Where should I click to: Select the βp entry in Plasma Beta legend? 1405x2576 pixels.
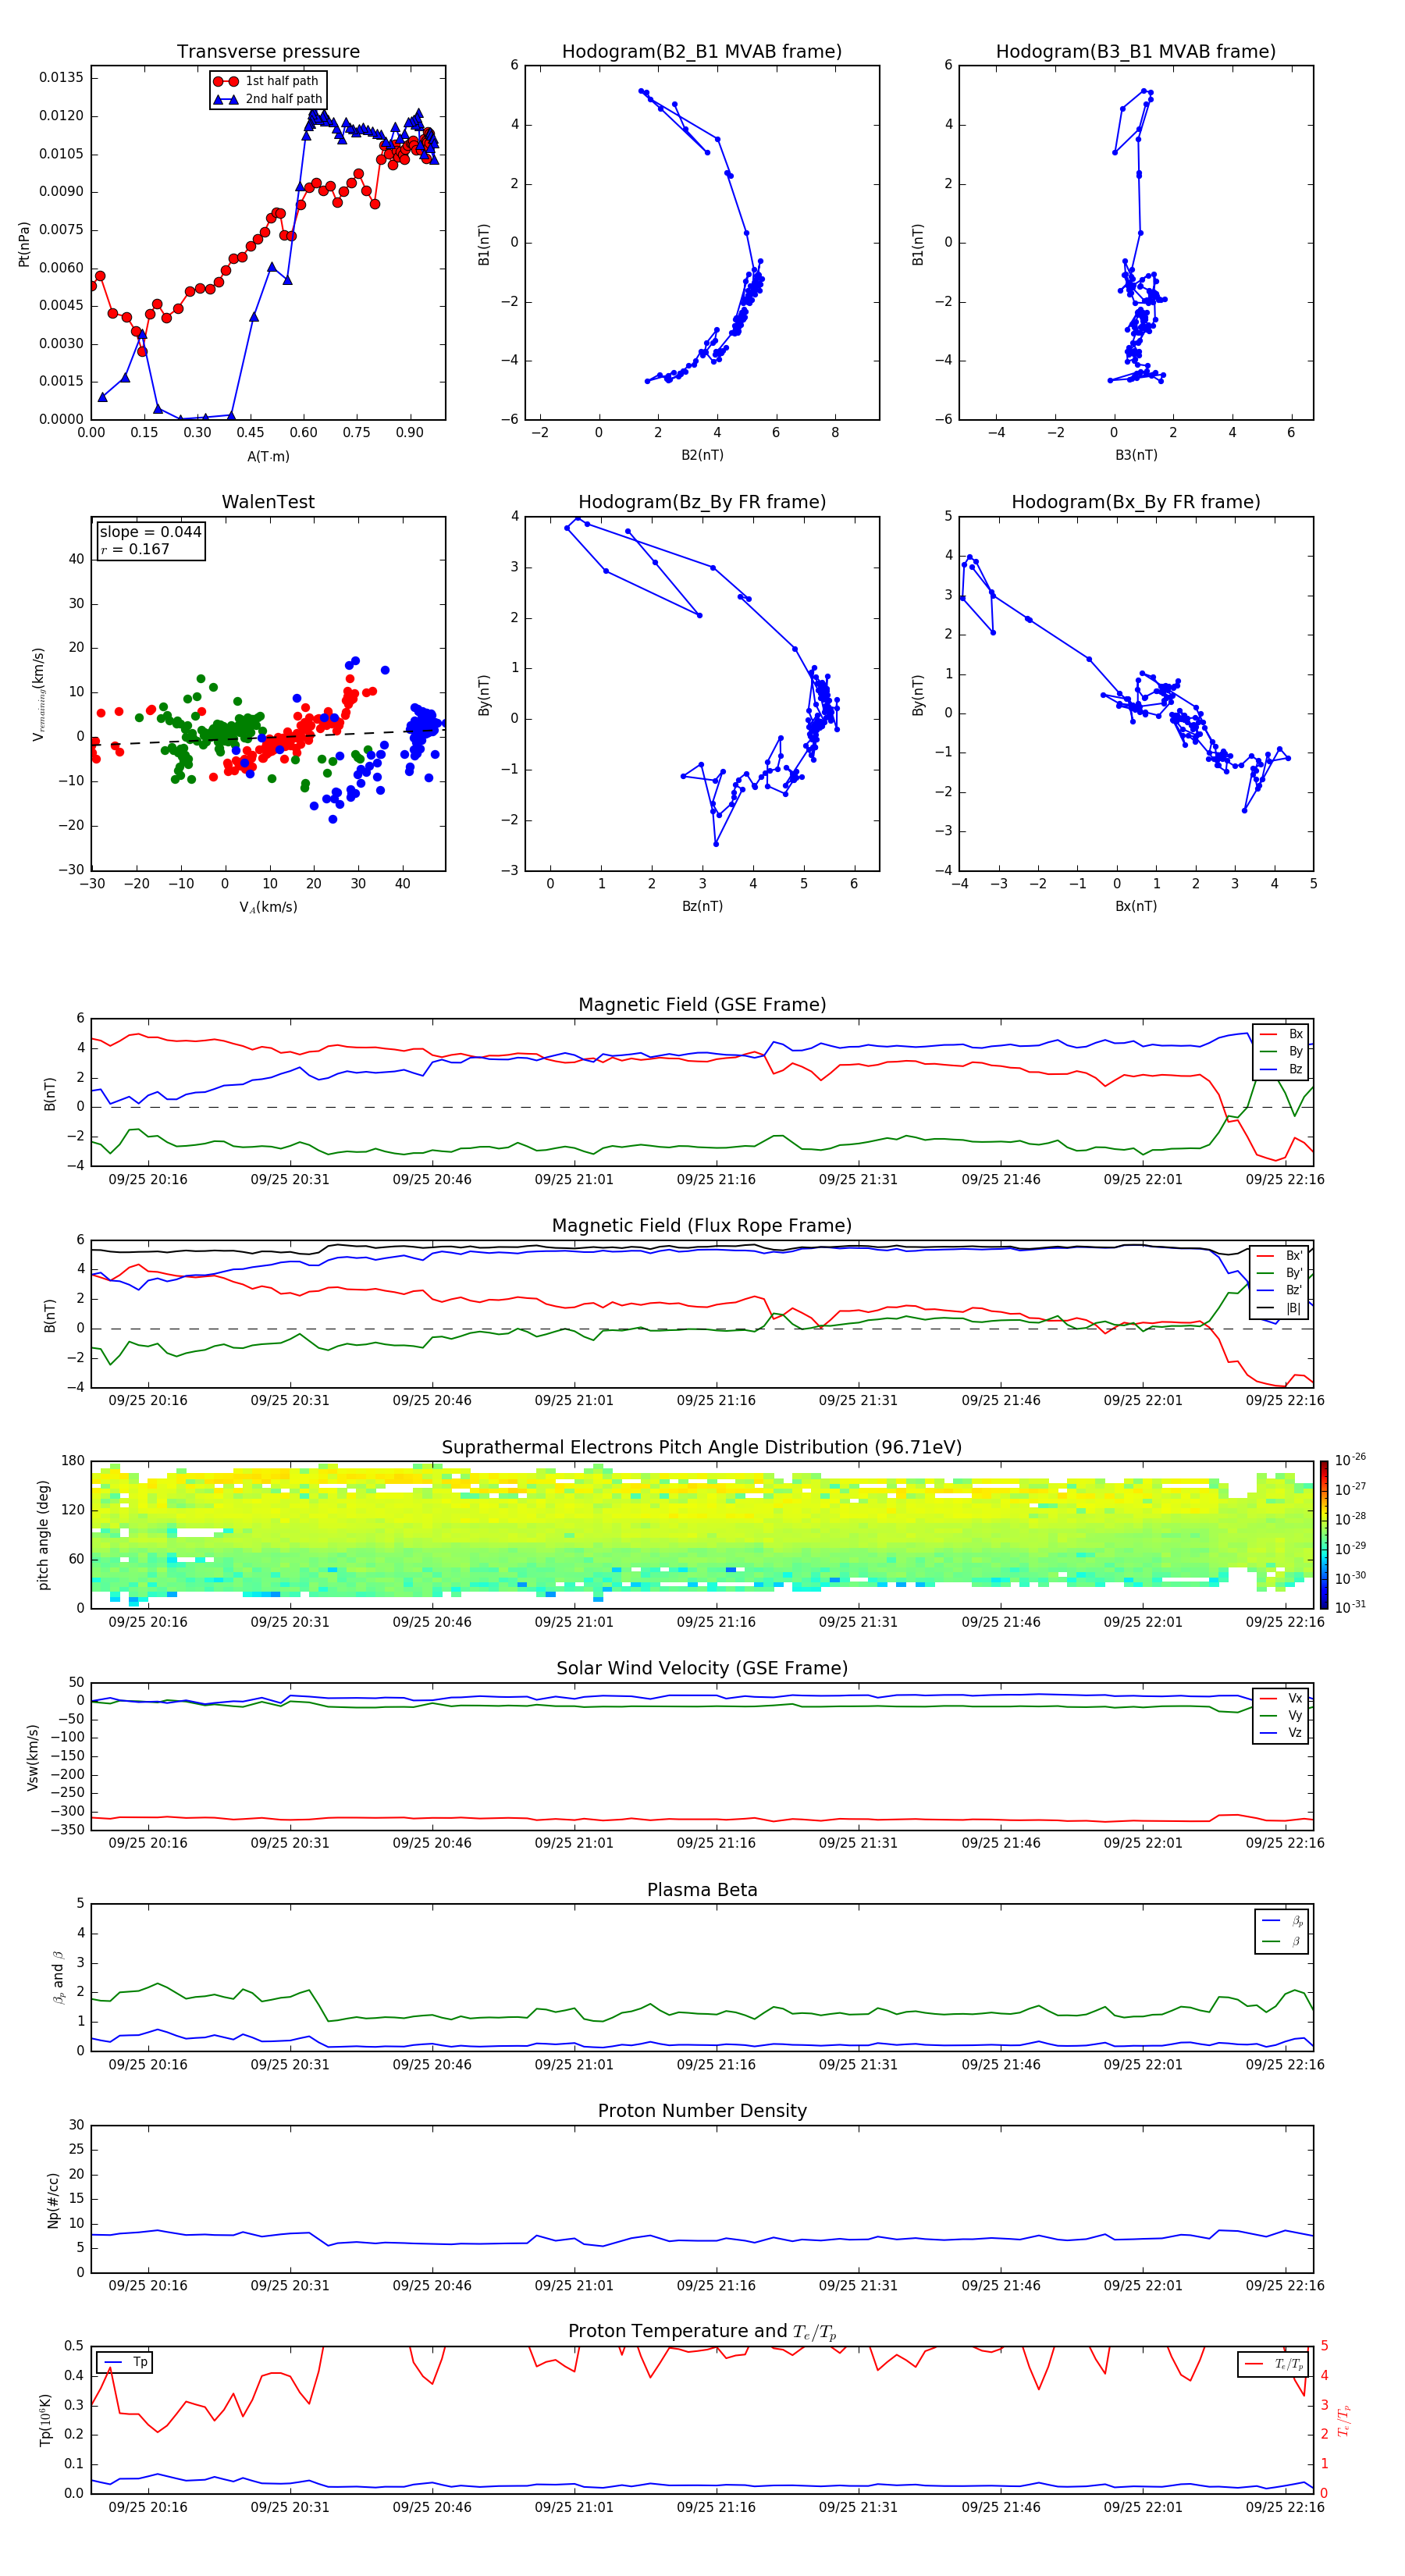[x=1282, y=1921]
